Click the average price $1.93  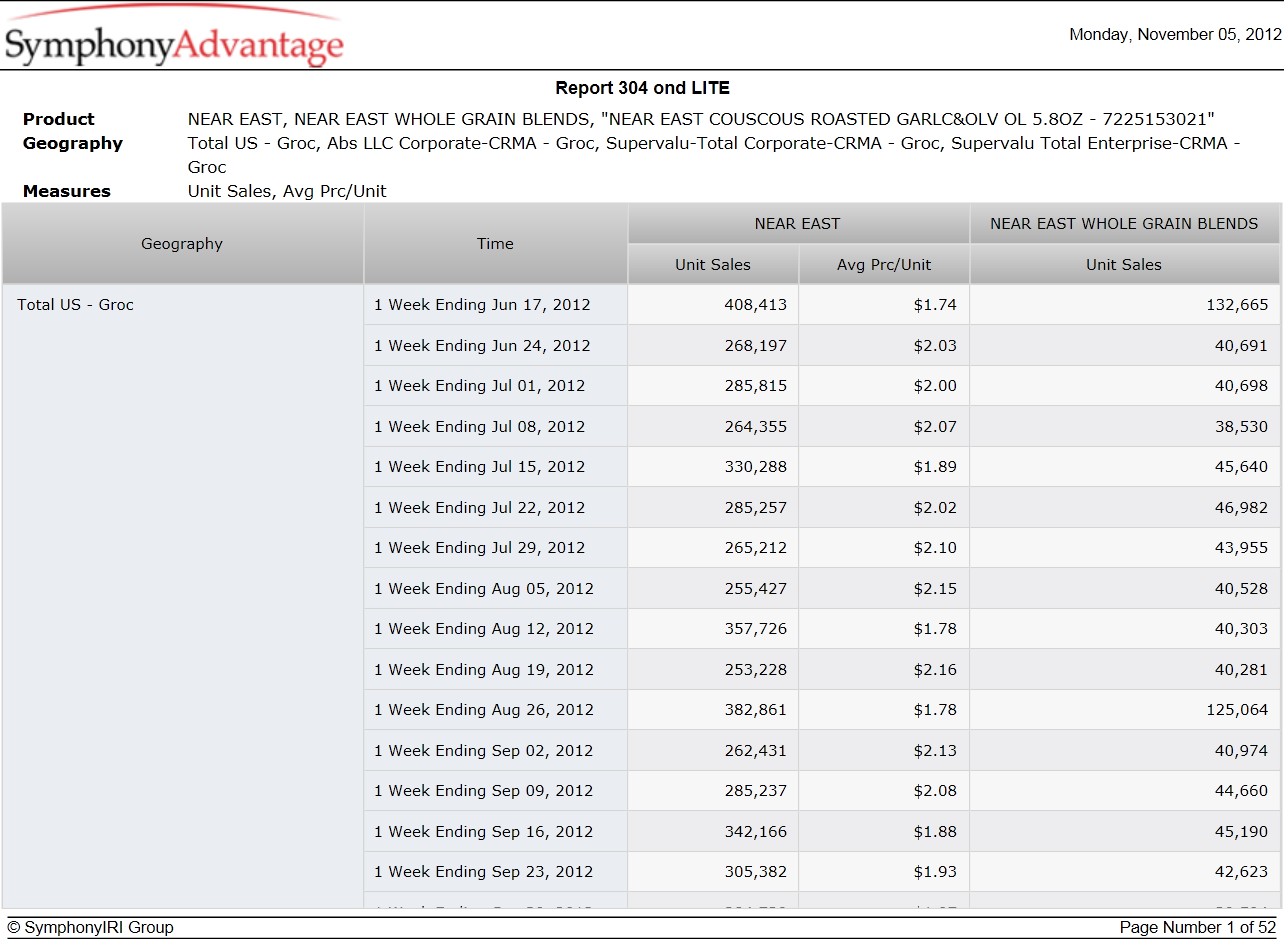935,872
